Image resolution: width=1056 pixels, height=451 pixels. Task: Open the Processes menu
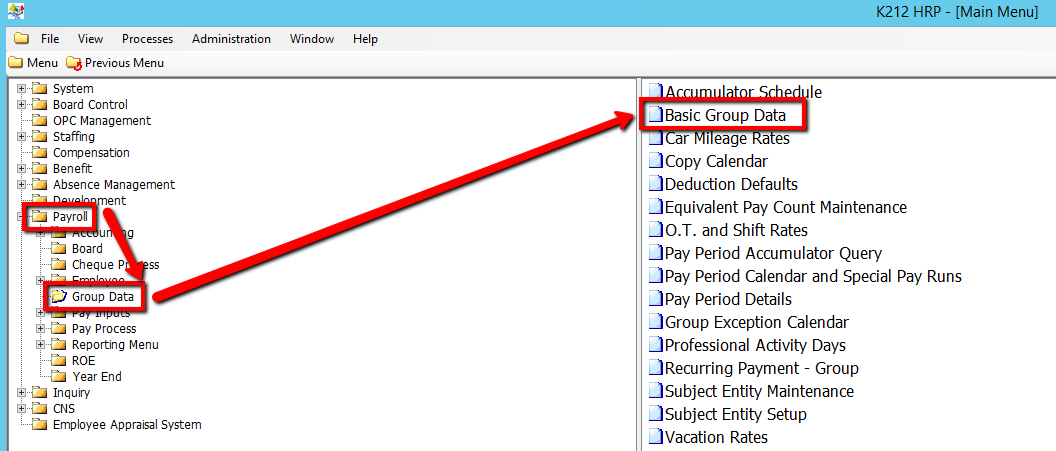tap(147, 39)
